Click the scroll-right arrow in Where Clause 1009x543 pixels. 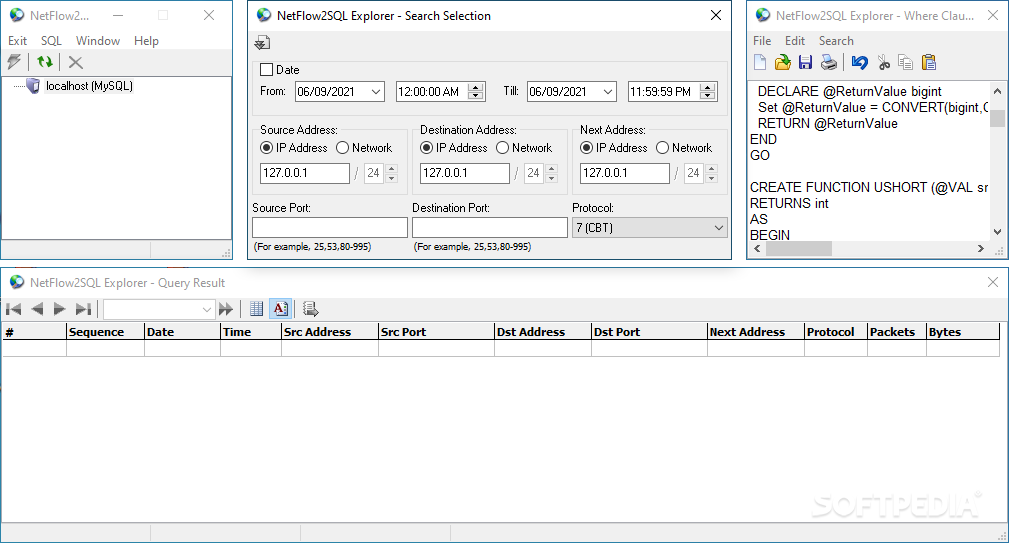click(981, 248)
